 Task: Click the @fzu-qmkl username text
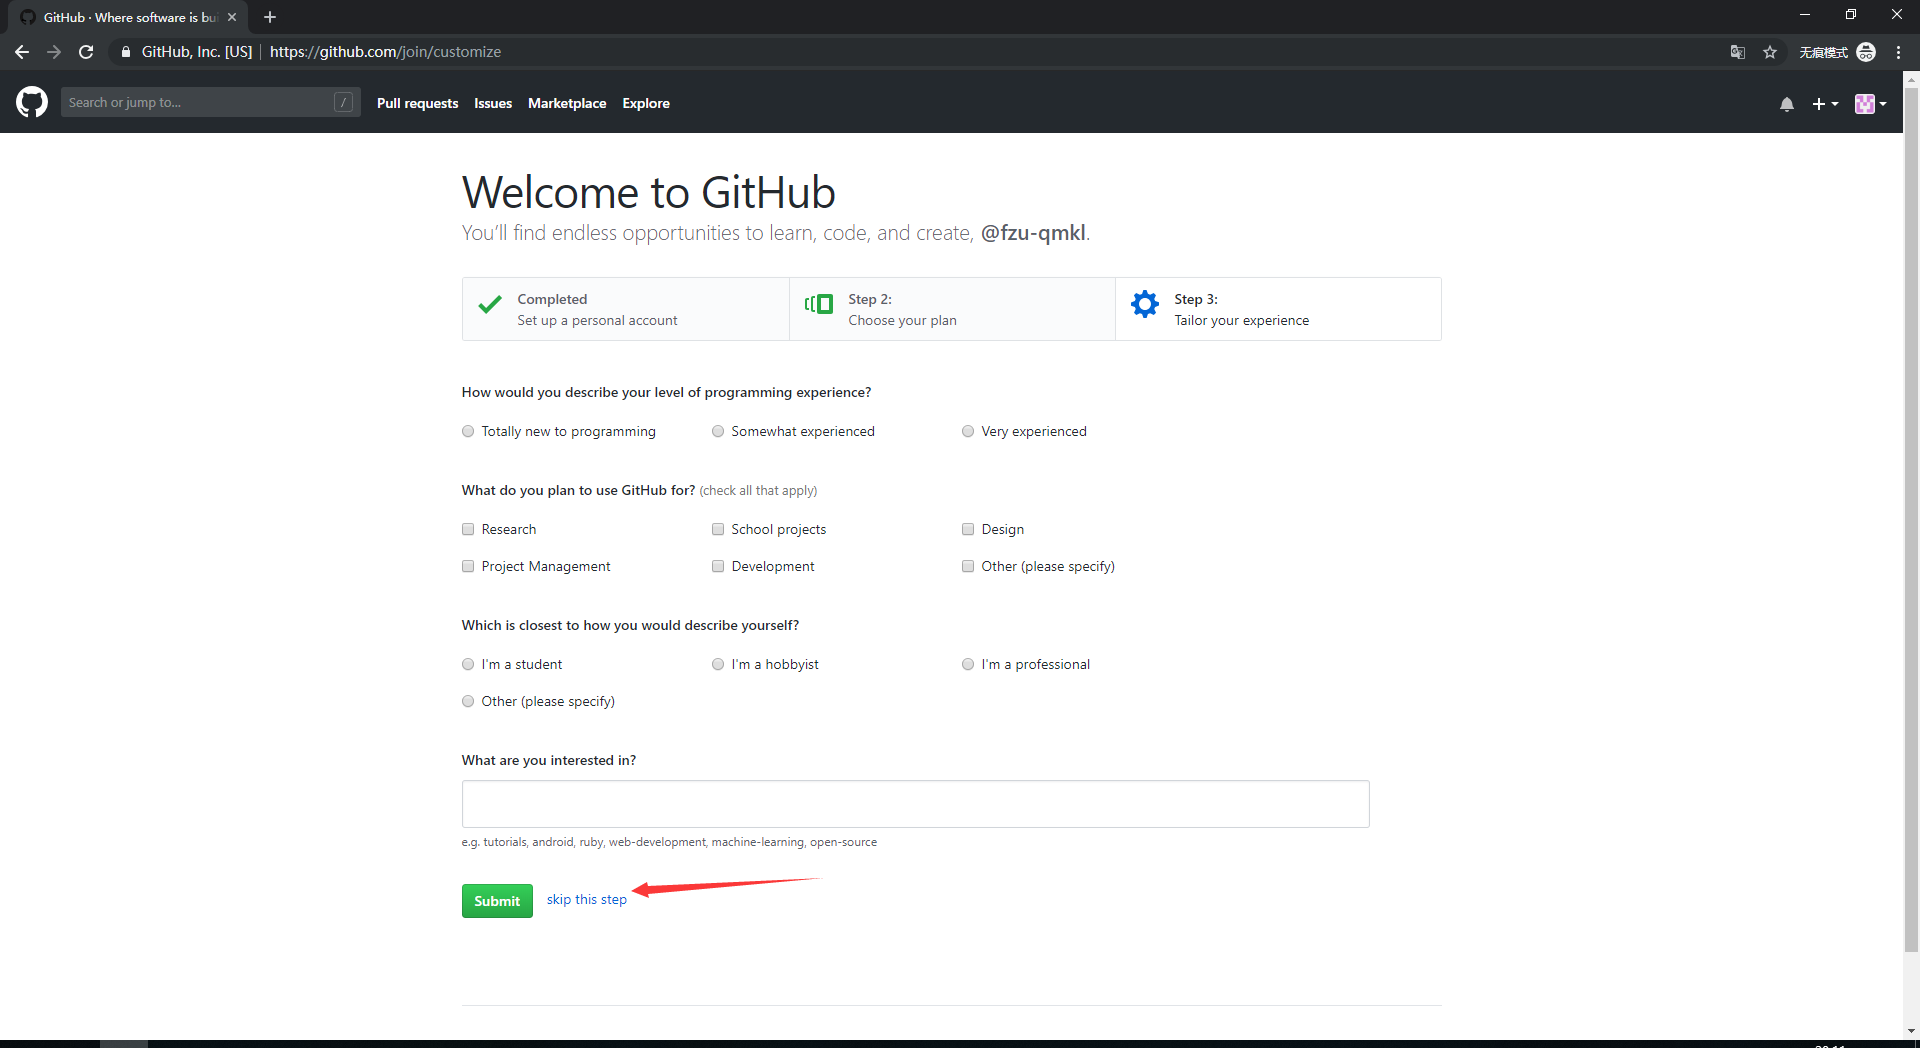pos(1033,233)
